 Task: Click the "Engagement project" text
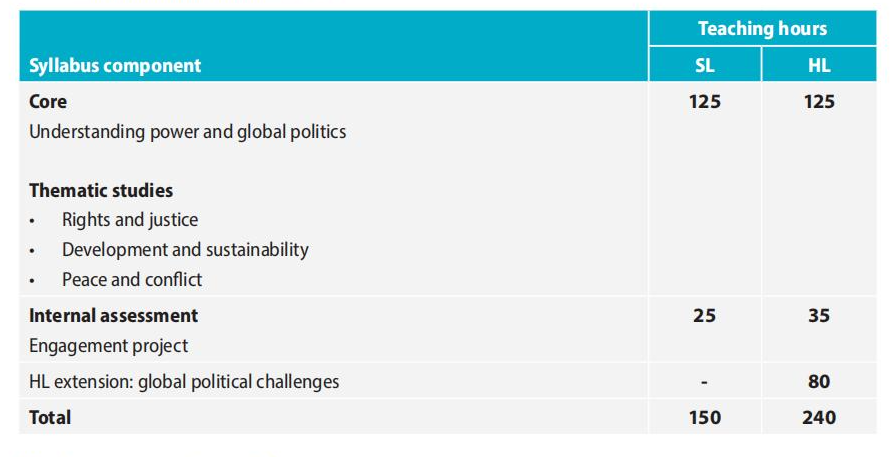click(x=109, y=346)
